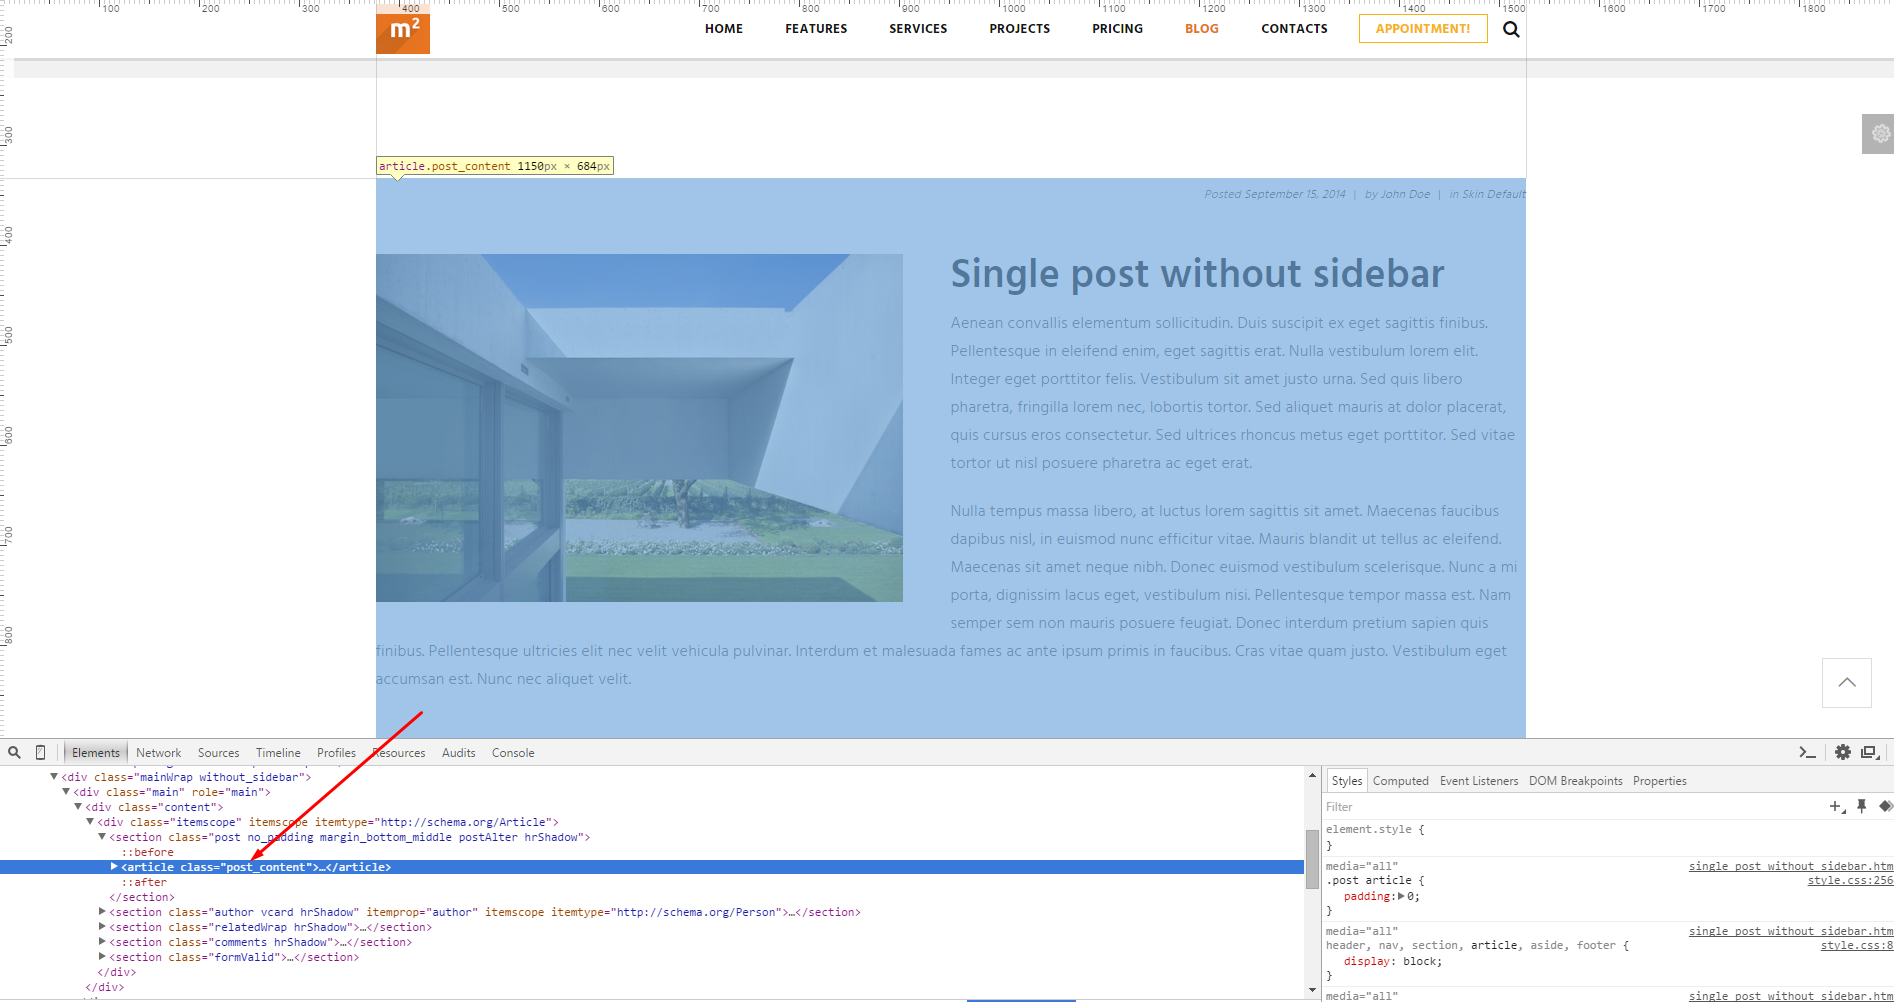The height and width of the screenshot is (1002, 1894).
Task: Open DevTools settings gear
Action: click(x=1842, y=753)
